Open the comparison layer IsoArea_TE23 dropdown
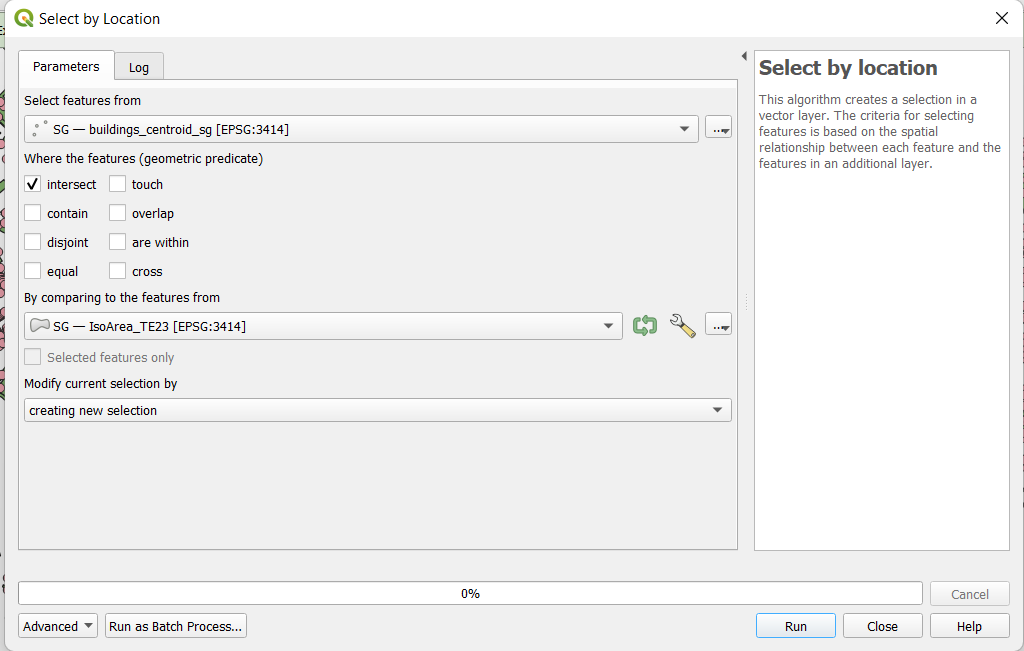1024x651 pixels. pos(323,326)
